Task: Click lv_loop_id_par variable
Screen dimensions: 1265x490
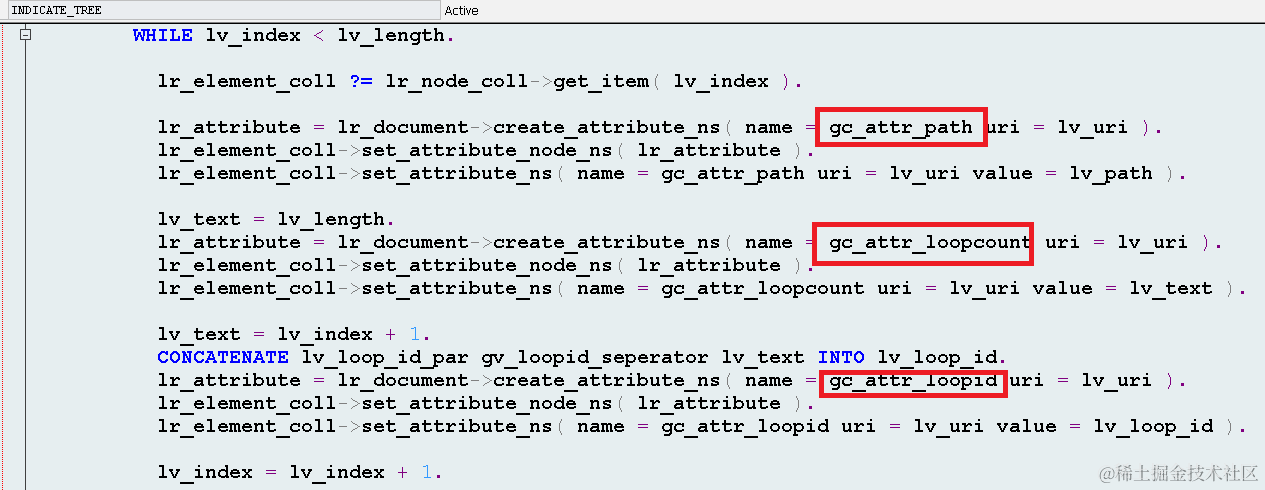Action: point(385,357)
